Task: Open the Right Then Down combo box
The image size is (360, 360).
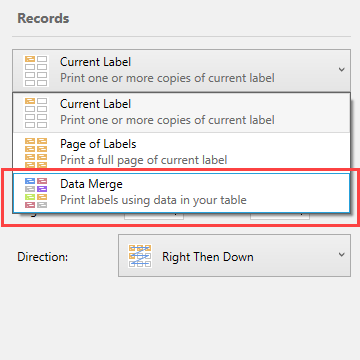Action: 234,256
